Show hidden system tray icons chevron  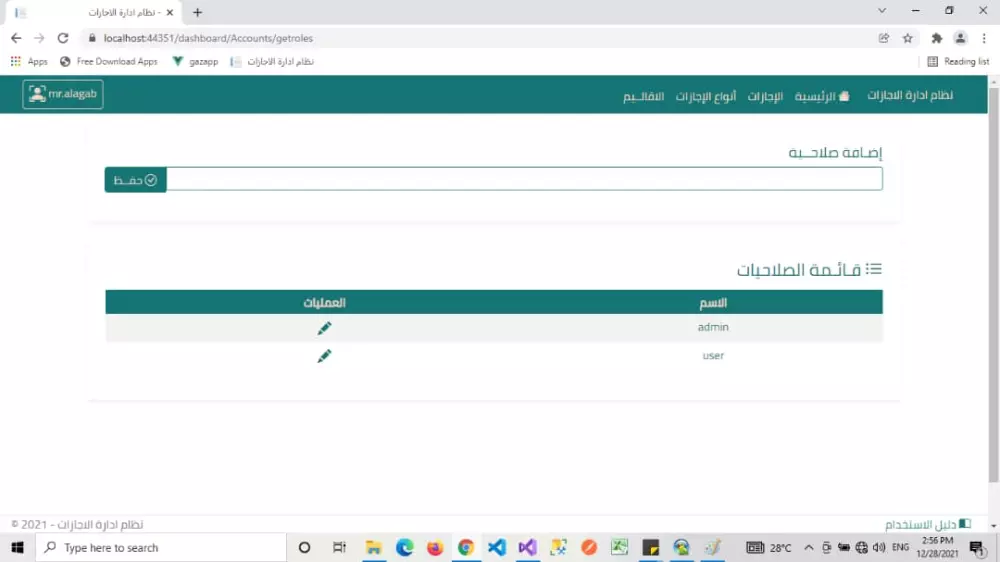click(x=809, y=547)
